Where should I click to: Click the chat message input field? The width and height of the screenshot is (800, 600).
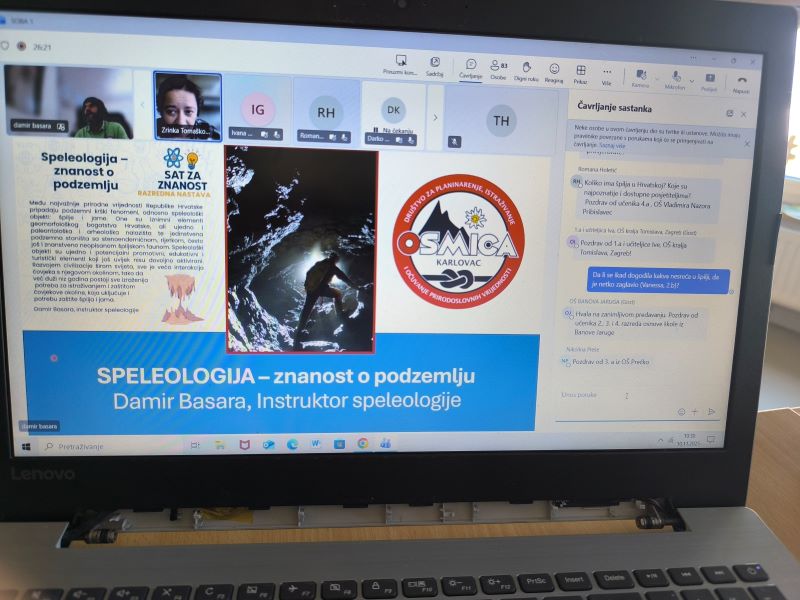620,394
